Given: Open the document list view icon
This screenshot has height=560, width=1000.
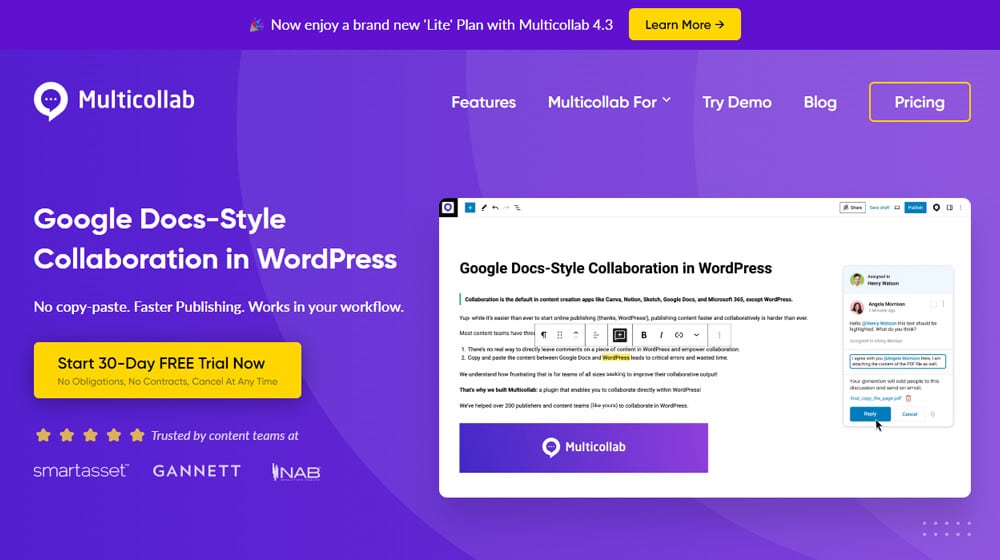Looking at the screenshot, I should [x=517, y=207].
